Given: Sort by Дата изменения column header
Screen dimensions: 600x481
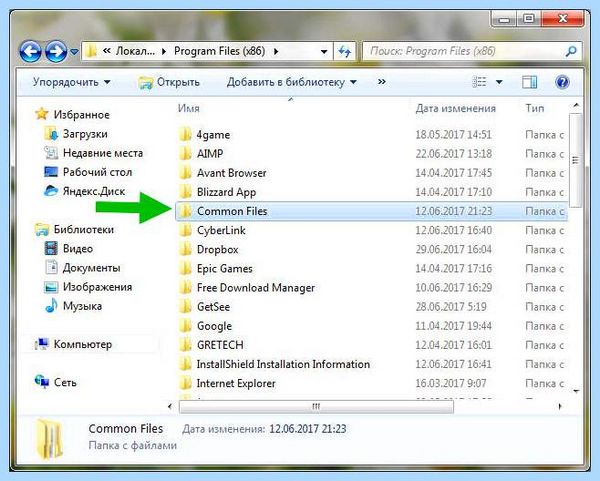Looking at the screenshot, I should [x=455, y=108].
